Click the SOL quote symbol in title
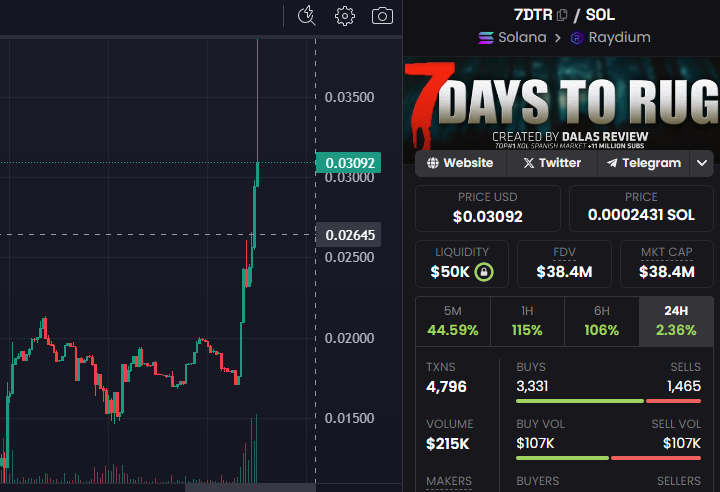Viewport: 720px width, 492px height. point(600,15)
